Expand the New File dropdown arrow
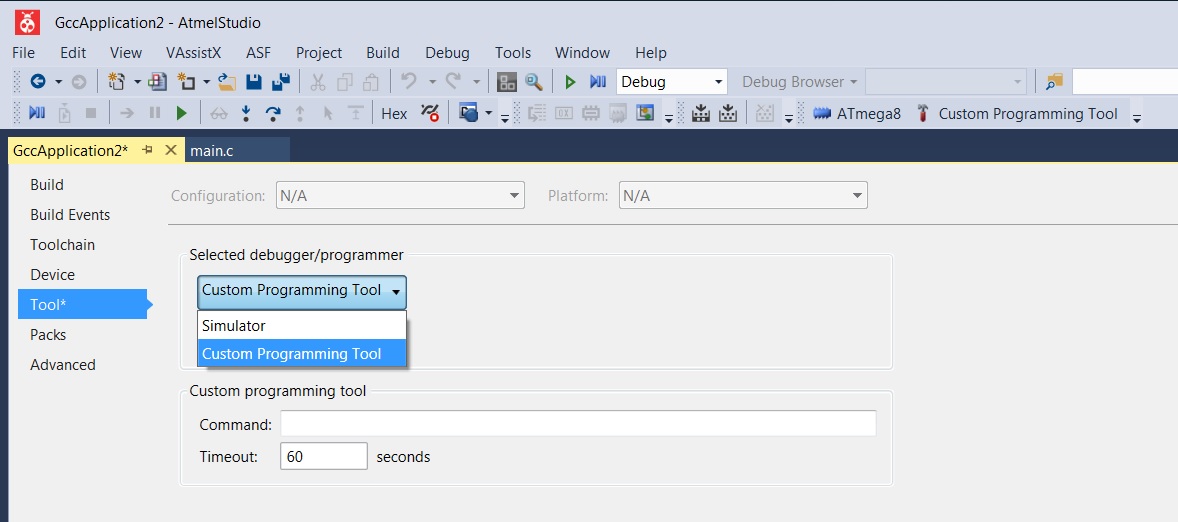 click(x=206, y=82)
